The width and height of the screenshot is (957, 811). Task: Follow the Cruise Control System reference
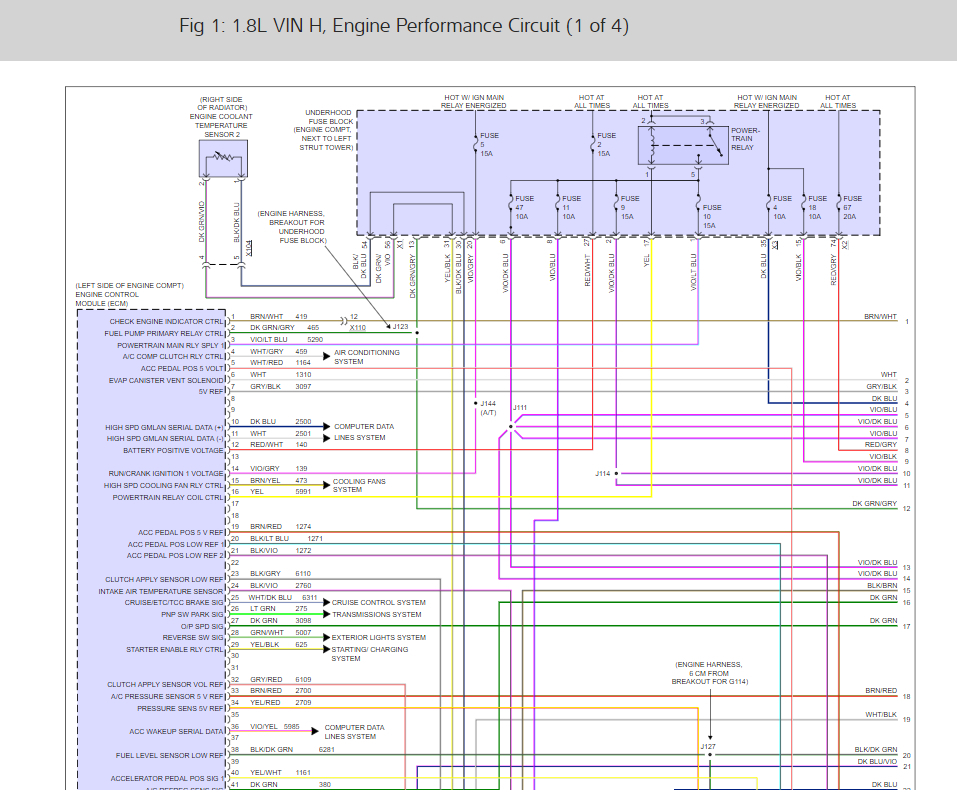378,603
